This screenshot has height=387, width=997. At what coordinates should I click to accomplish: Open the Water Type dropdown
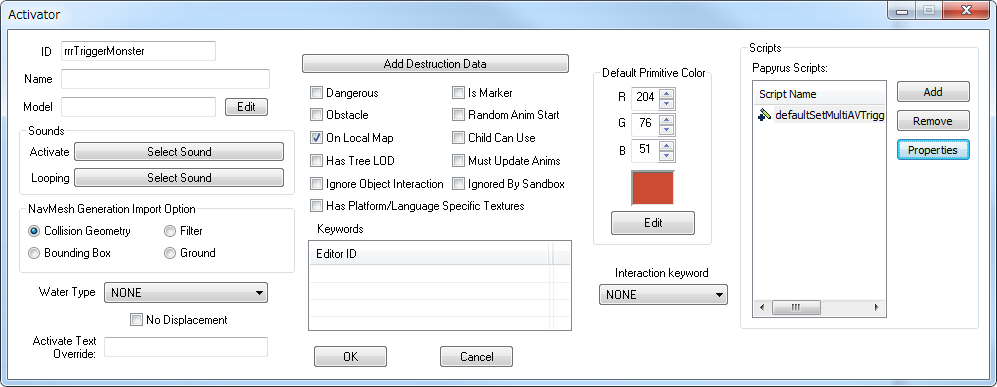[186, 293]
